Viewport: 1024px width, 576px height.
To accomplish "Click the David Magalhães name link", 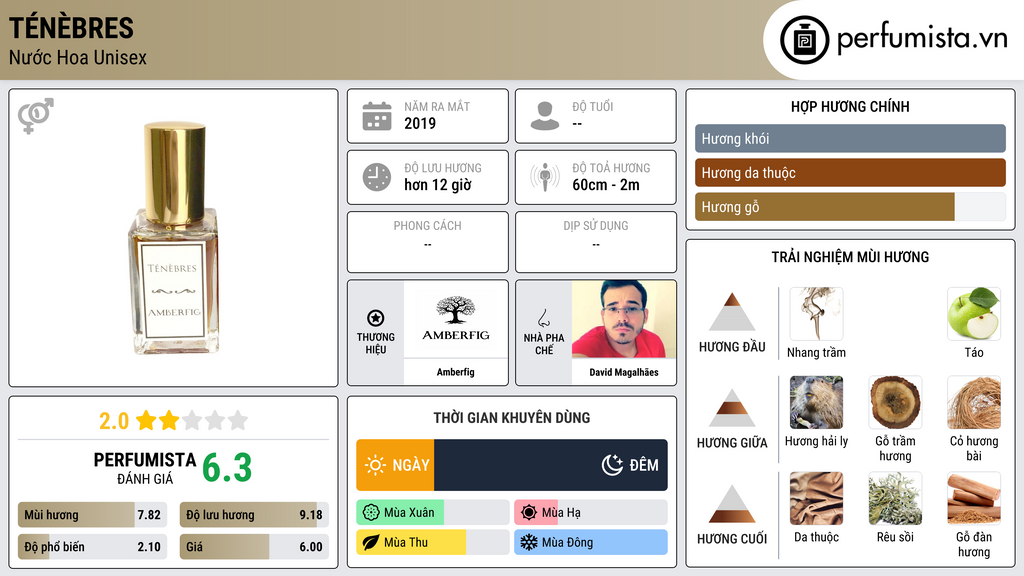I will click(624, 372).
